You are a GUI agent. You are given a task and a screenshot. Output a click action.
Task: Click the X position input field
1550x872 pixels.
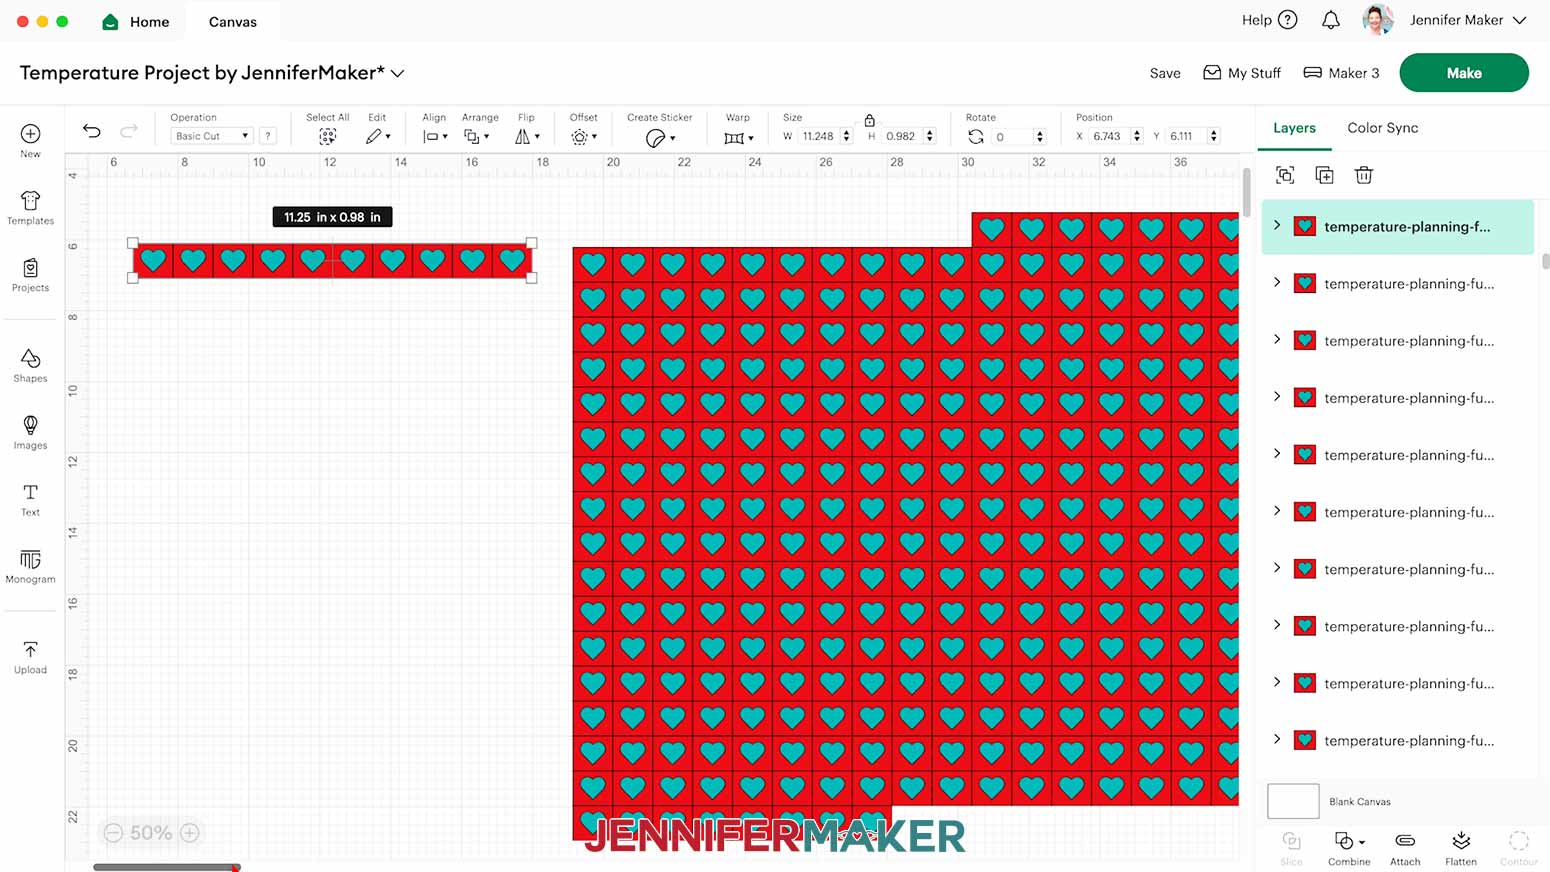click(x=1108, y=136)
